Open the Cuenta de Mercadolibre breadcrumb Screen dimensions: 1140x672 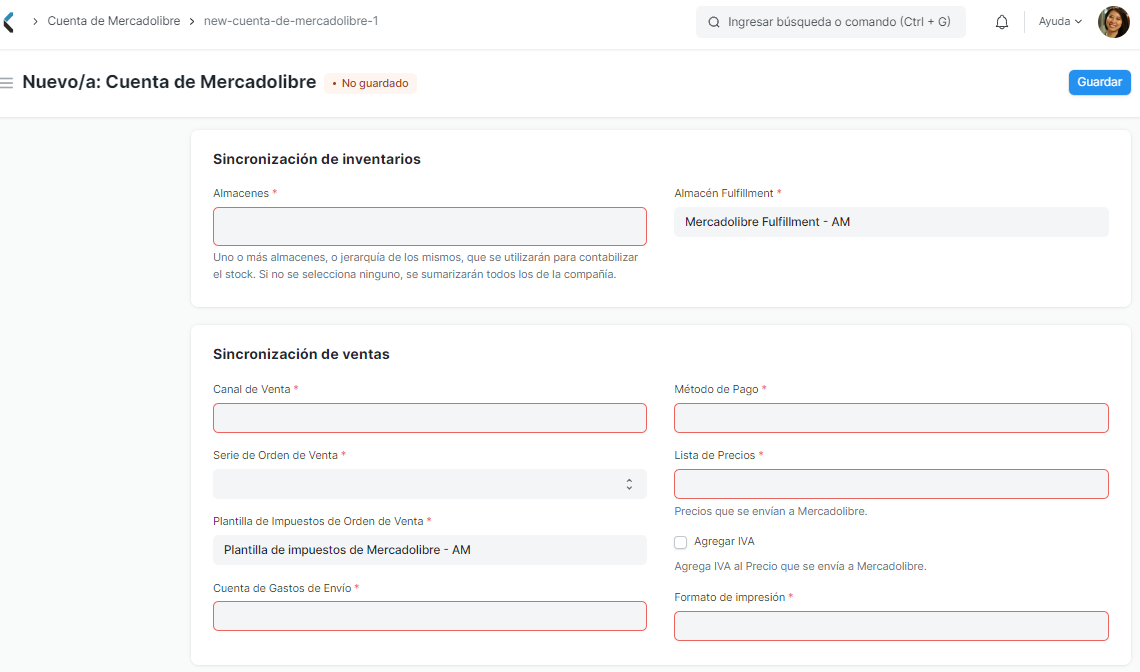(x=113, y=21)
